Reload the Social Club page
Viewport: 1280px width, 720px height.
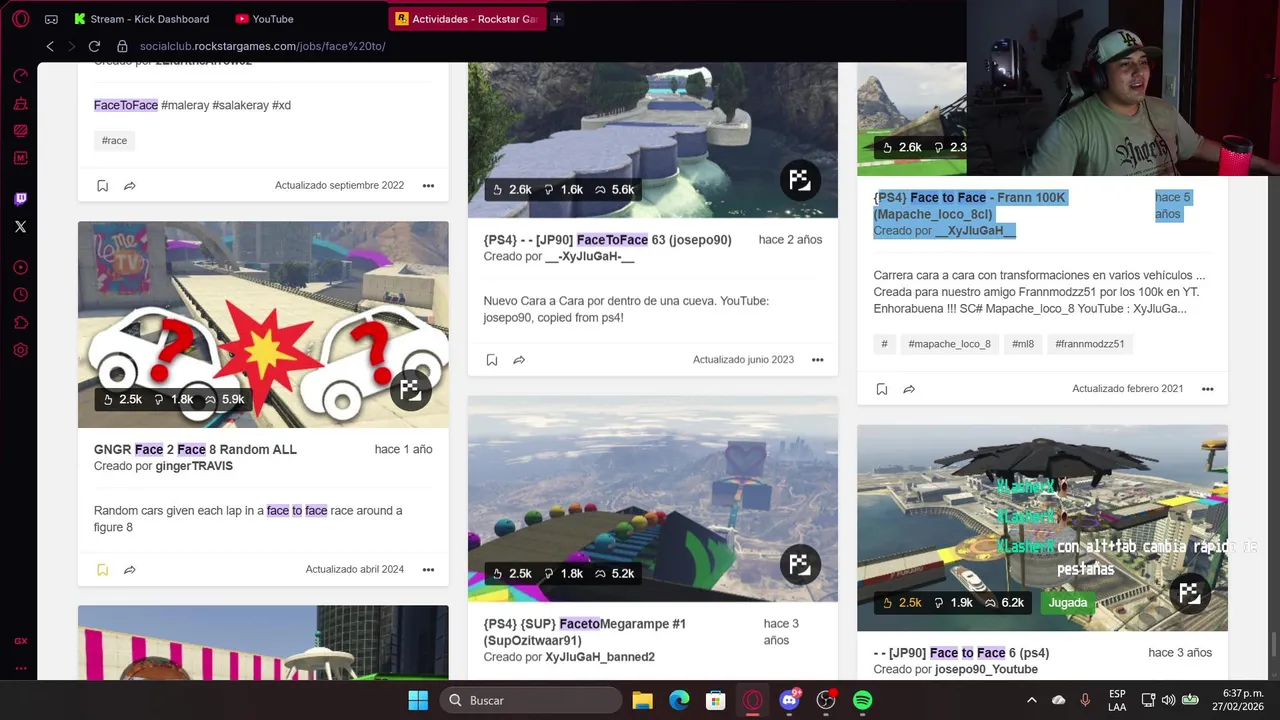pos(94,46)
